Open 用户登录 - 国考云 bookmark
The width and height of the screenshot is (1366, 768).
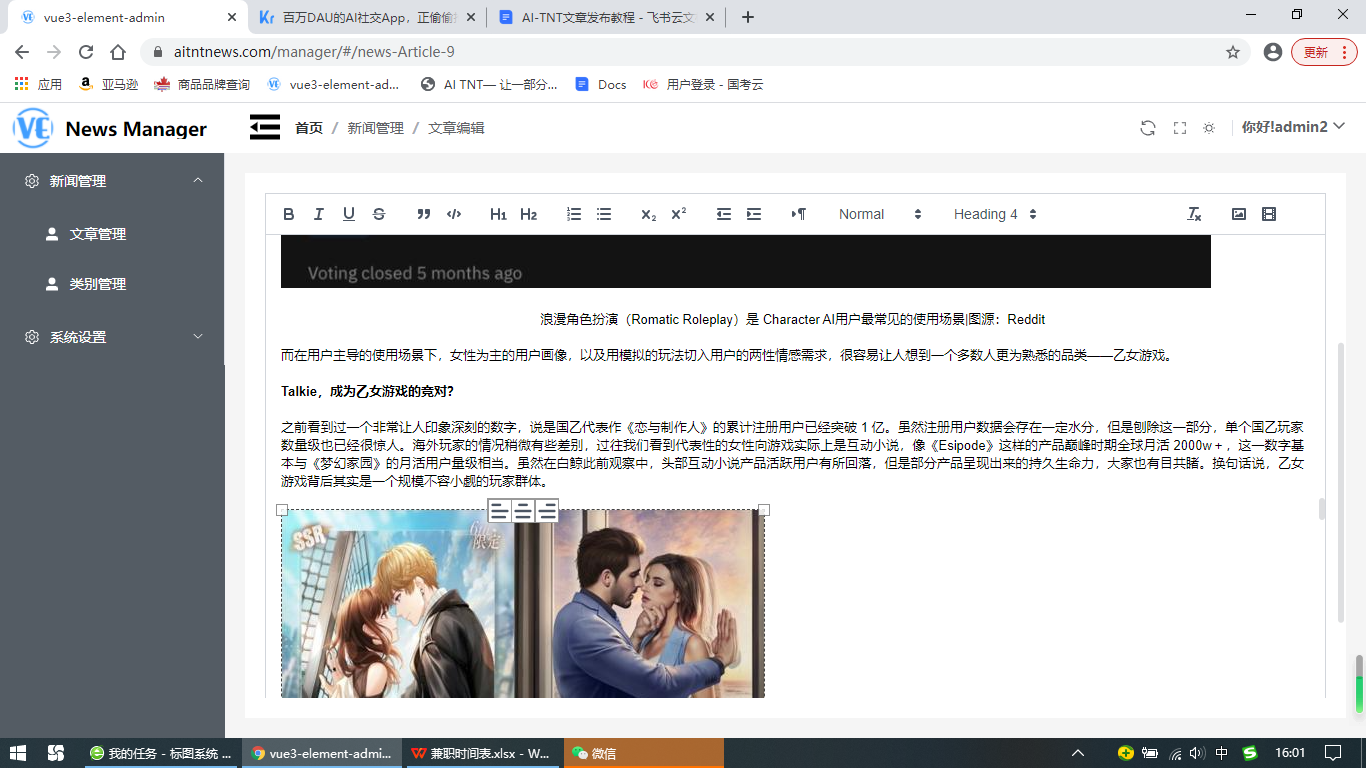[x=703, y=84]
